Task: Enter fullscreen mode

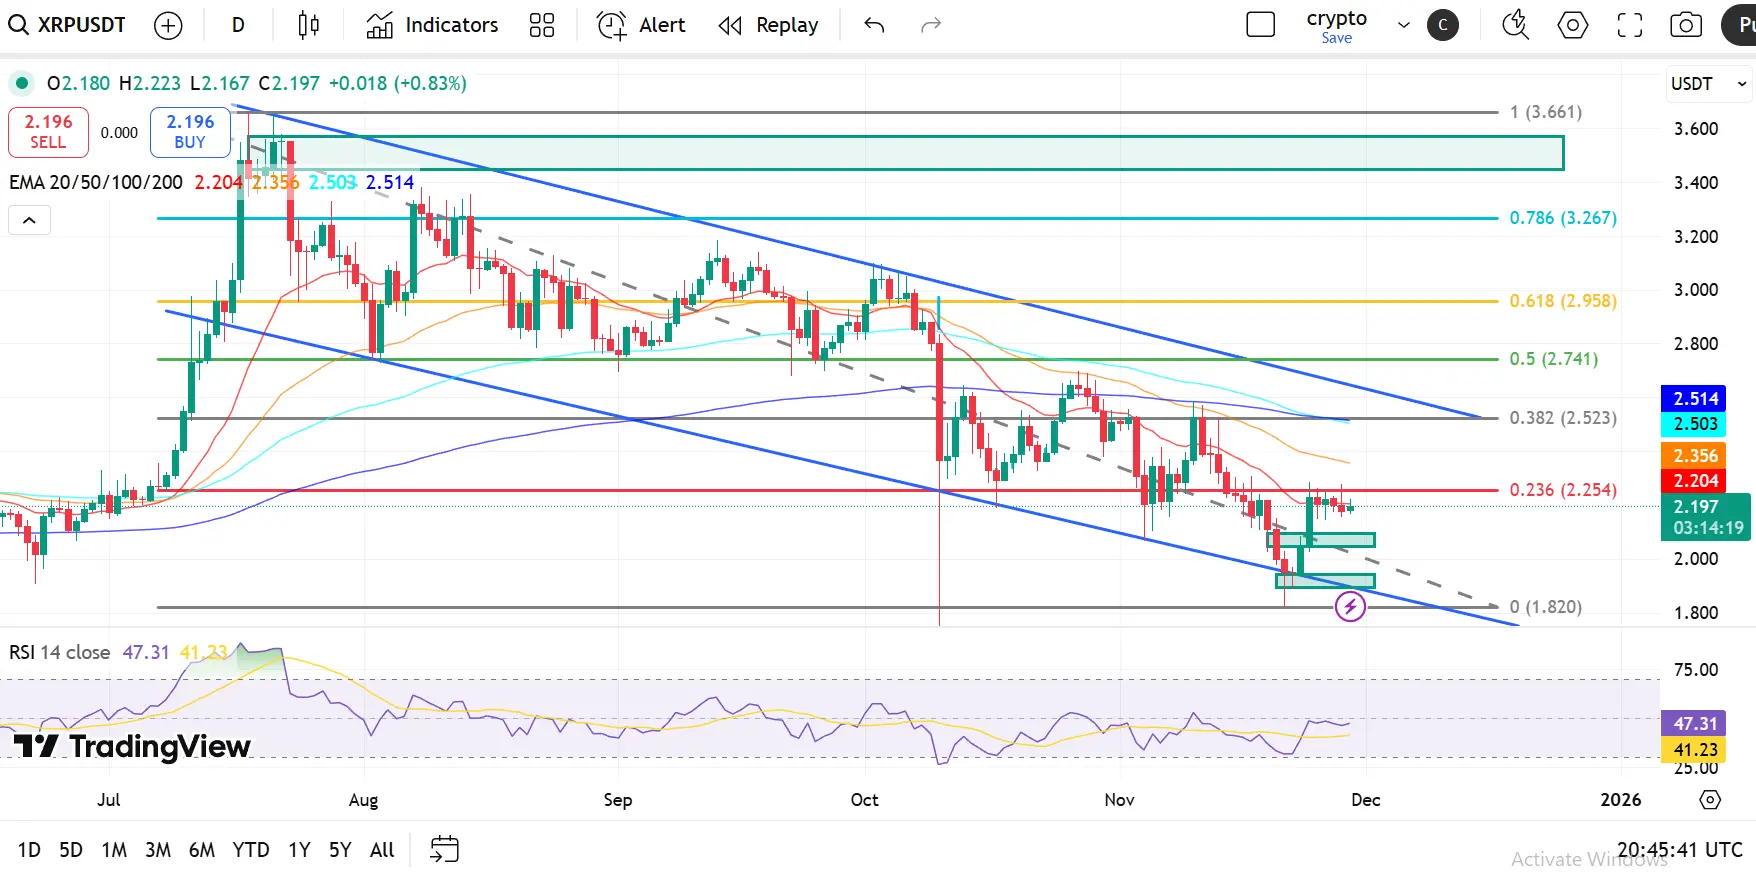Action: (x=1630, y=25)
